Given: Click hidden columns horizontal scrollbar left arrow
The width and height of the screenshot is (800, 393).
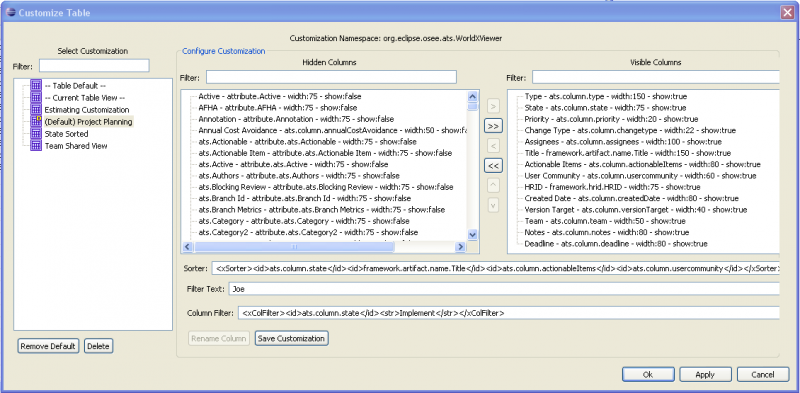Looking at the screenshot, I should [187, 247].
